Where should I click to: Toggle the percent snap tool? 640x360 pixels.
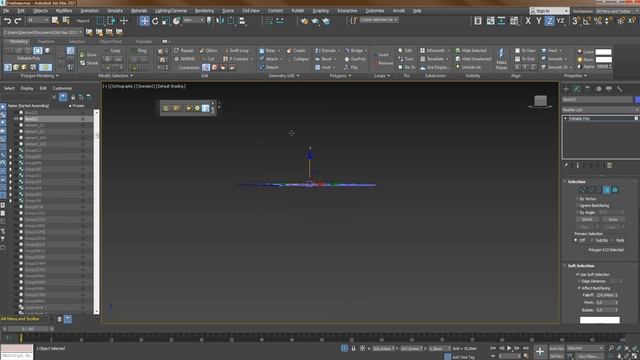tap(598, 21)
